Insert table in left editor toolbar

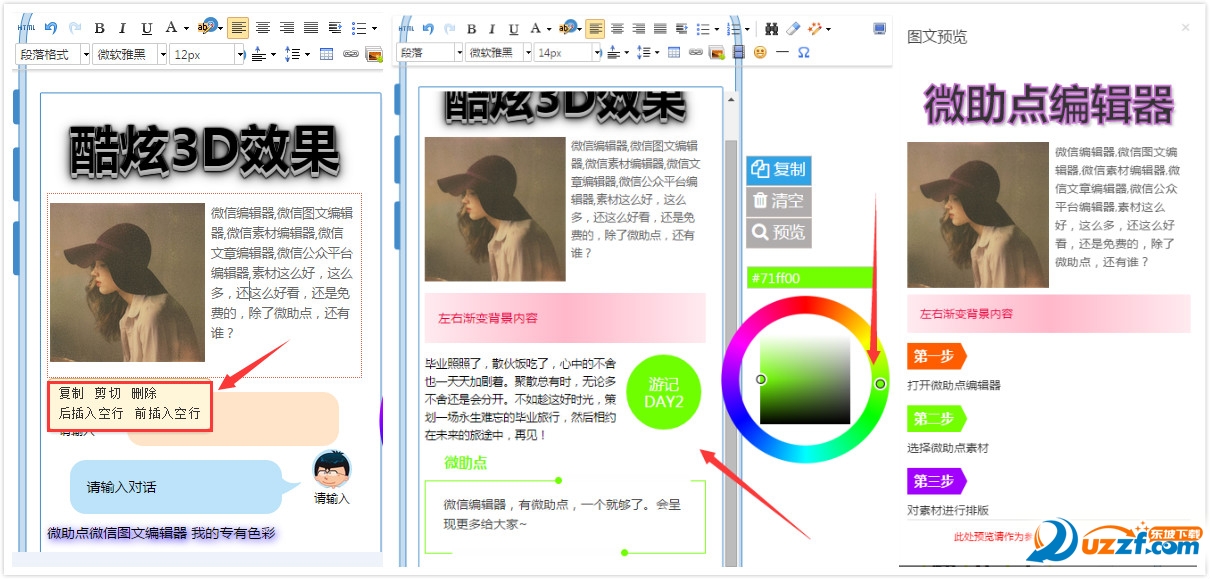[326, 54]
